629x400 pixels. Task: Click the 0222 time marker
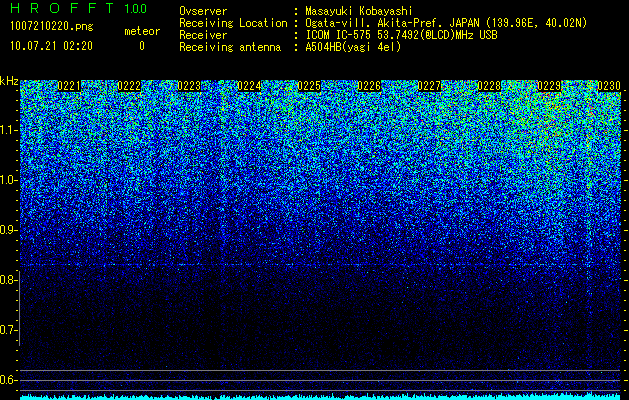pyautogui.click(x=129, y=86)
